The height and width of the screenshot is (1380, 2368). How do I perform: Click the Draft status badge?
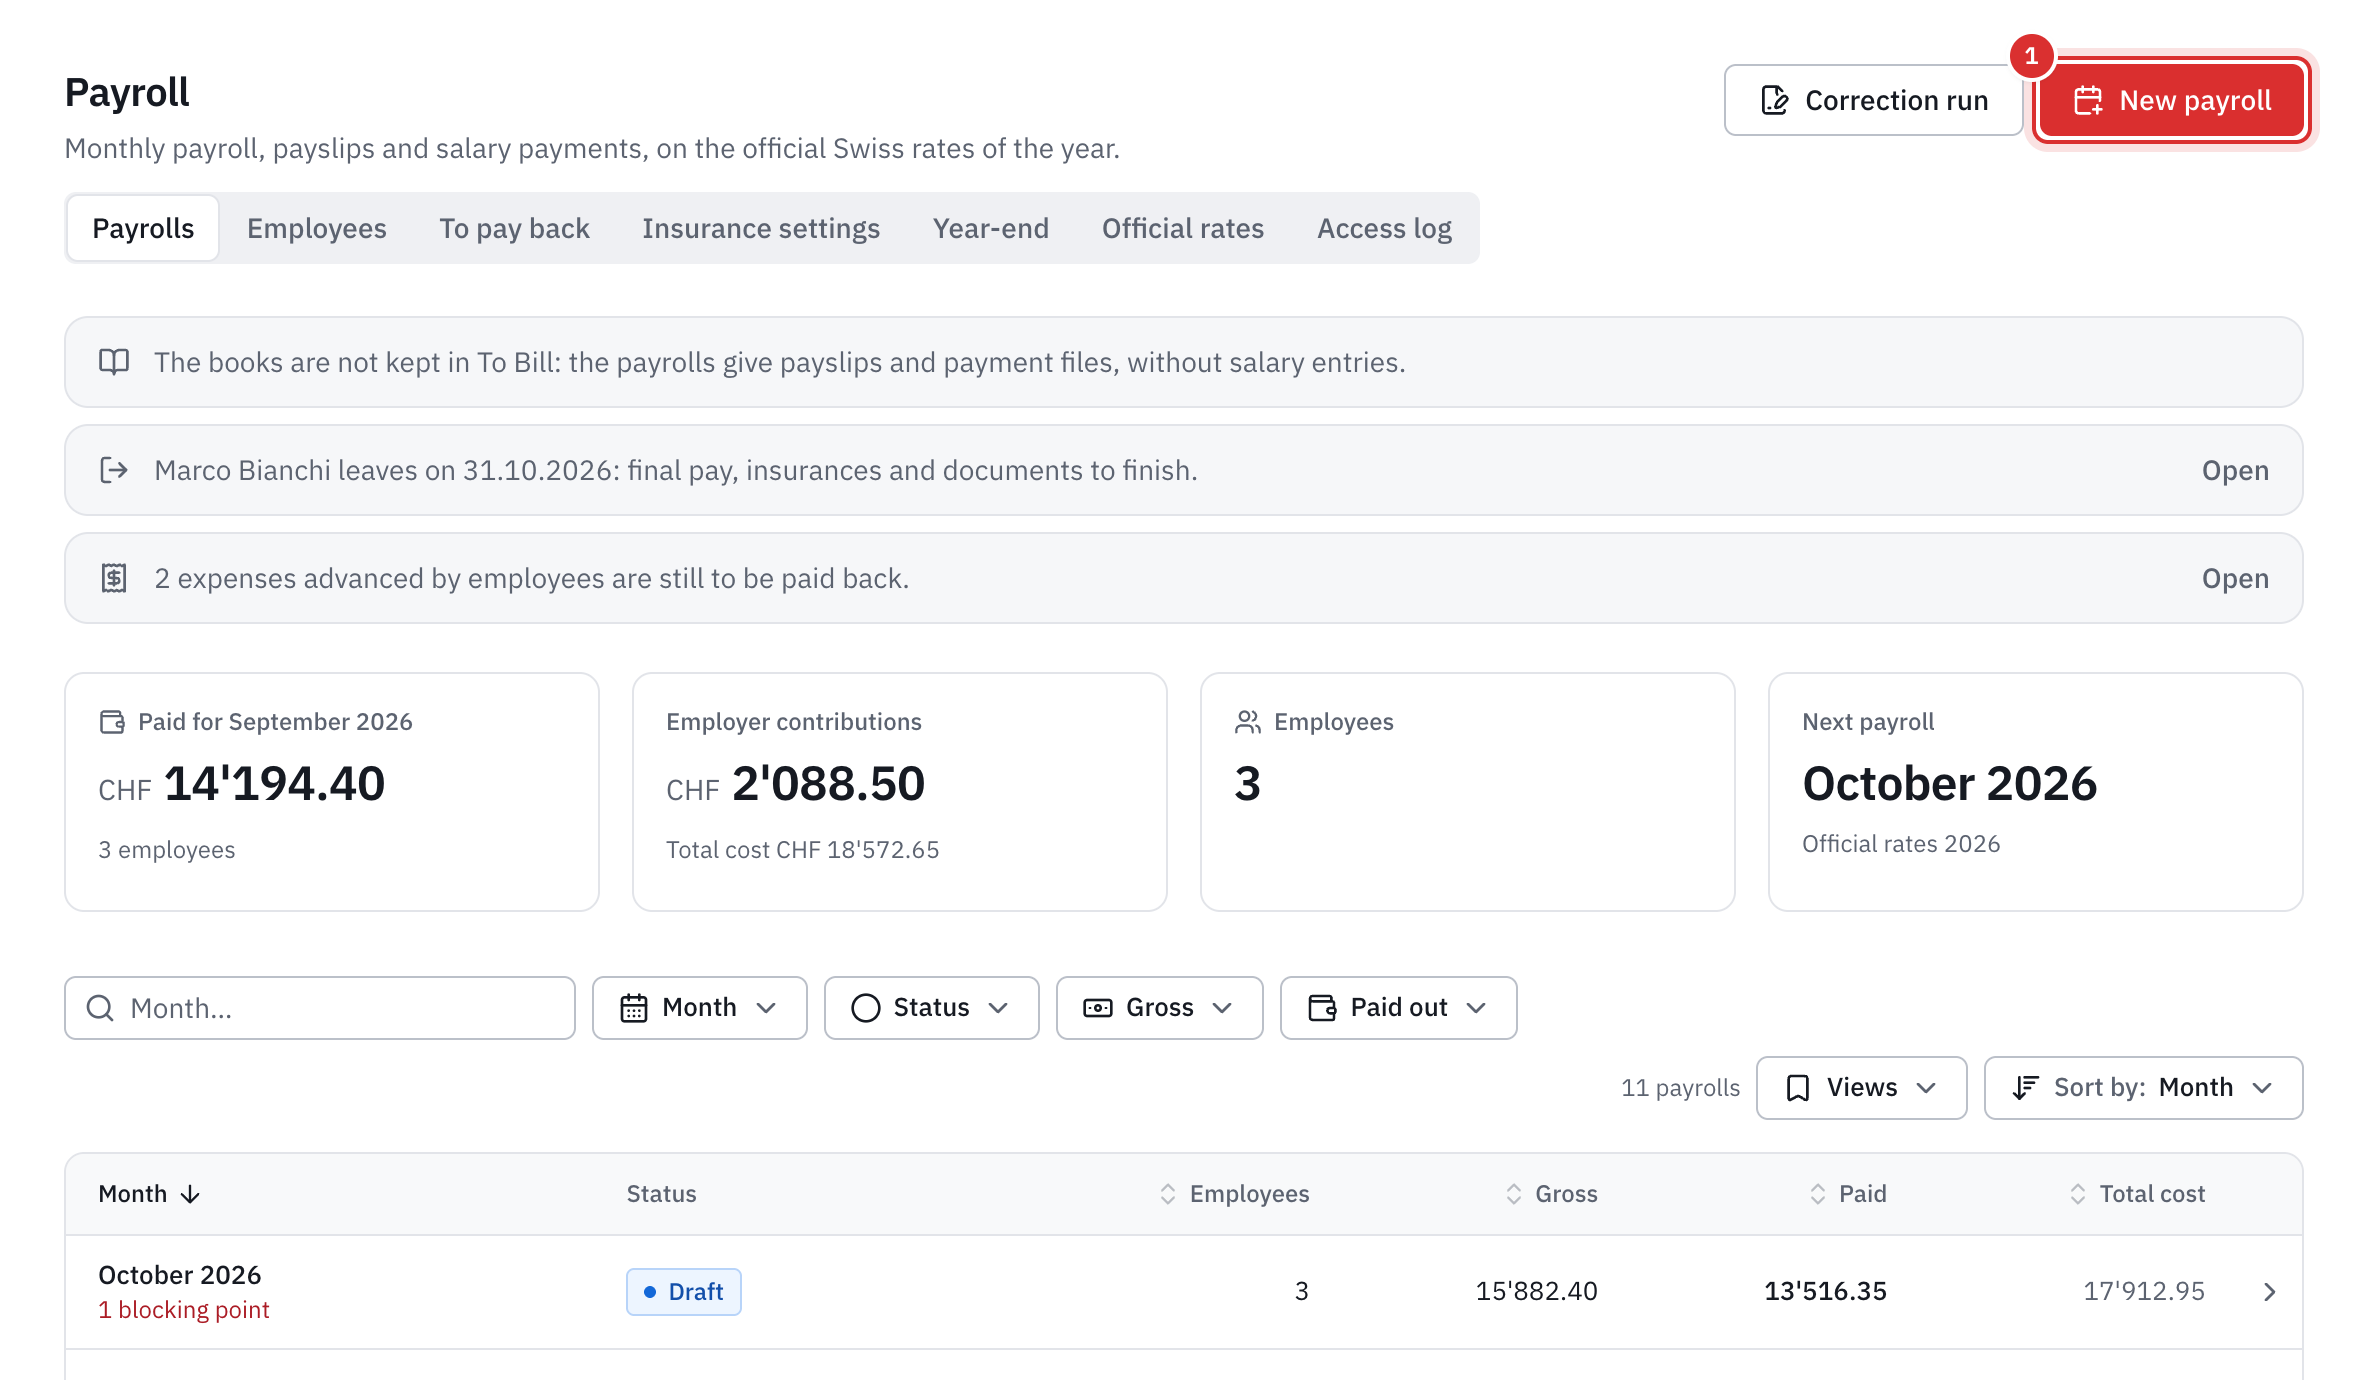[684, 1292]
